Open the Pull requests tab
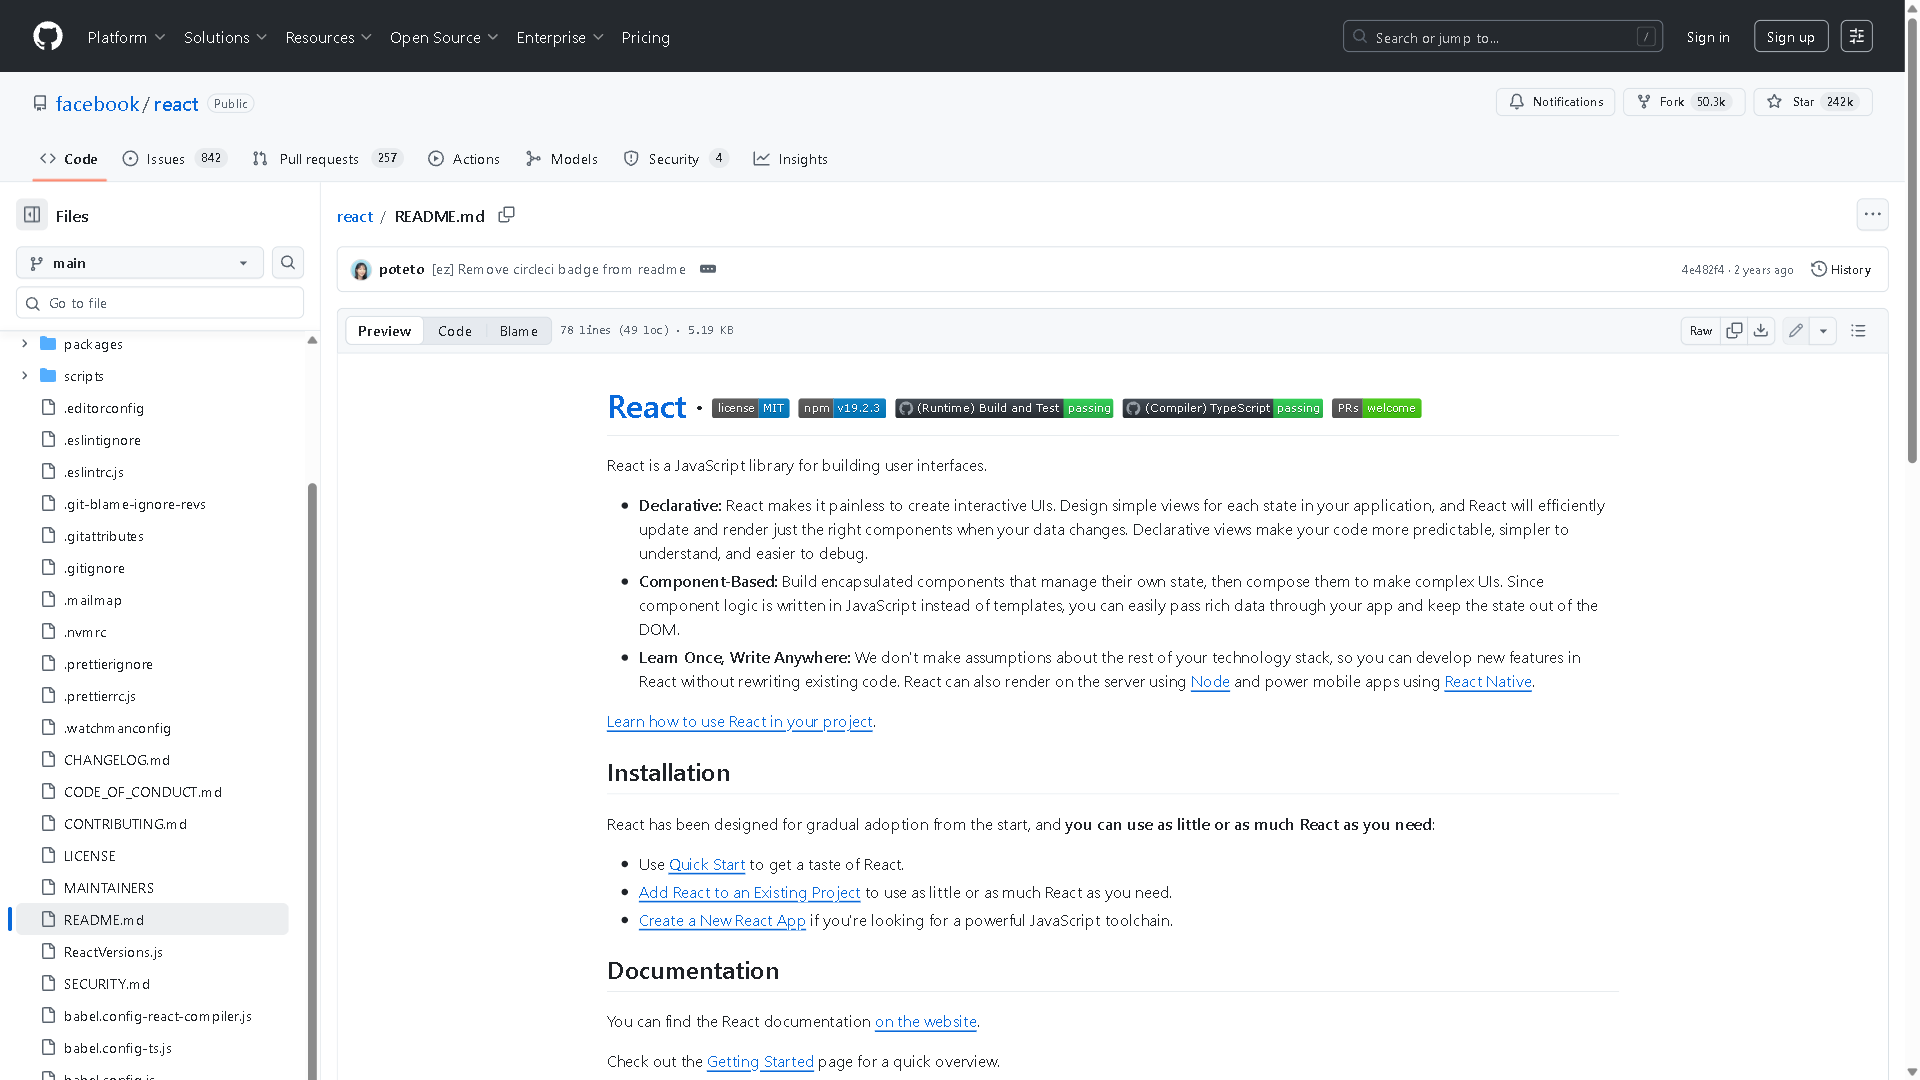Viewport: 1920px width, 1080px height. pyautogui.click(x=318, y=158)
